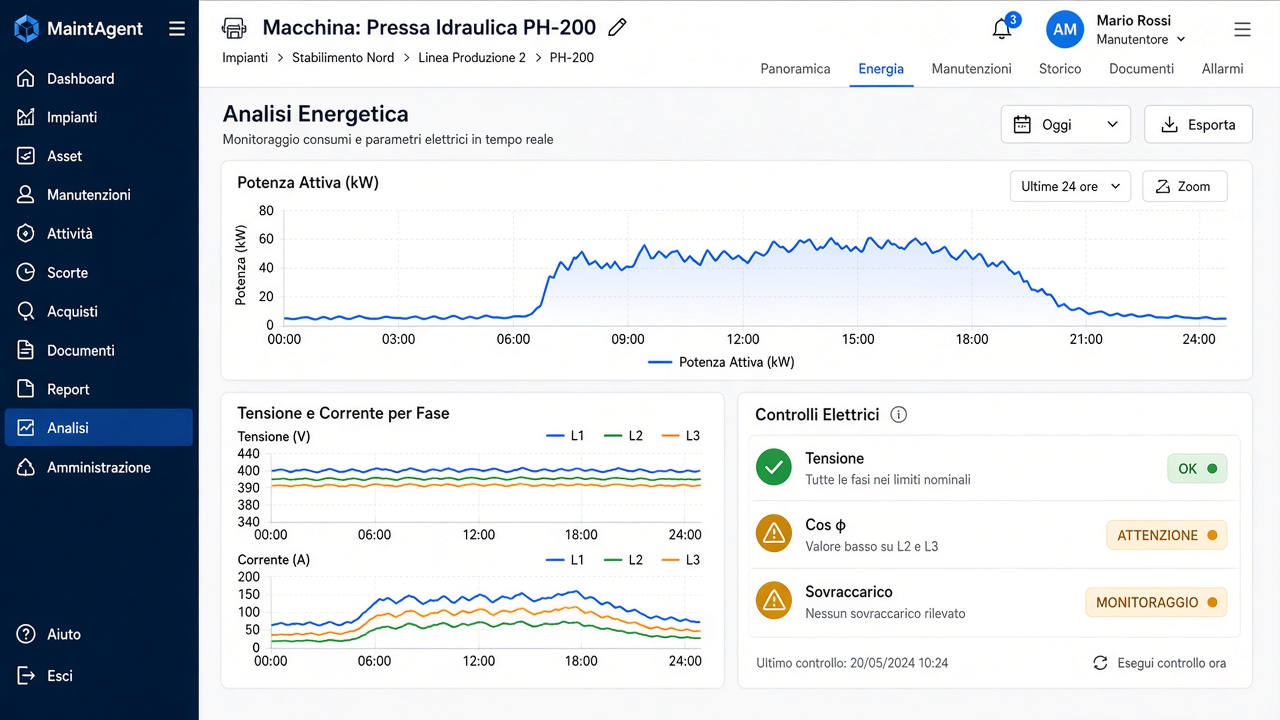
Task: Click the MaintAgent cube logo icon
Action: click(27, 29)
